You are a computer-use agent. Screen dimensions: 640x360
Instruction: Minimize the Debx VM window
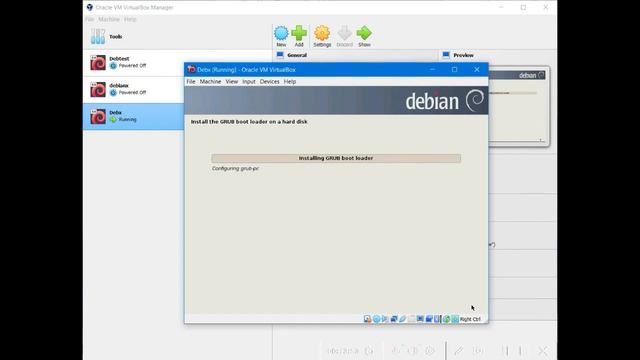(x=433, y=69)
